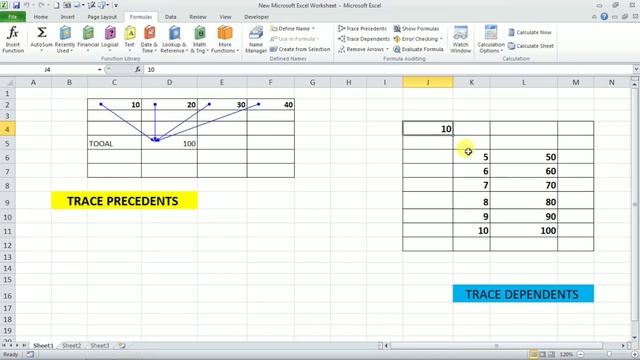The width and height of the screenshot is (640, 360).
Task: Click the TRACE PRECEDENTS yellow label
Action: click(124, 201)
